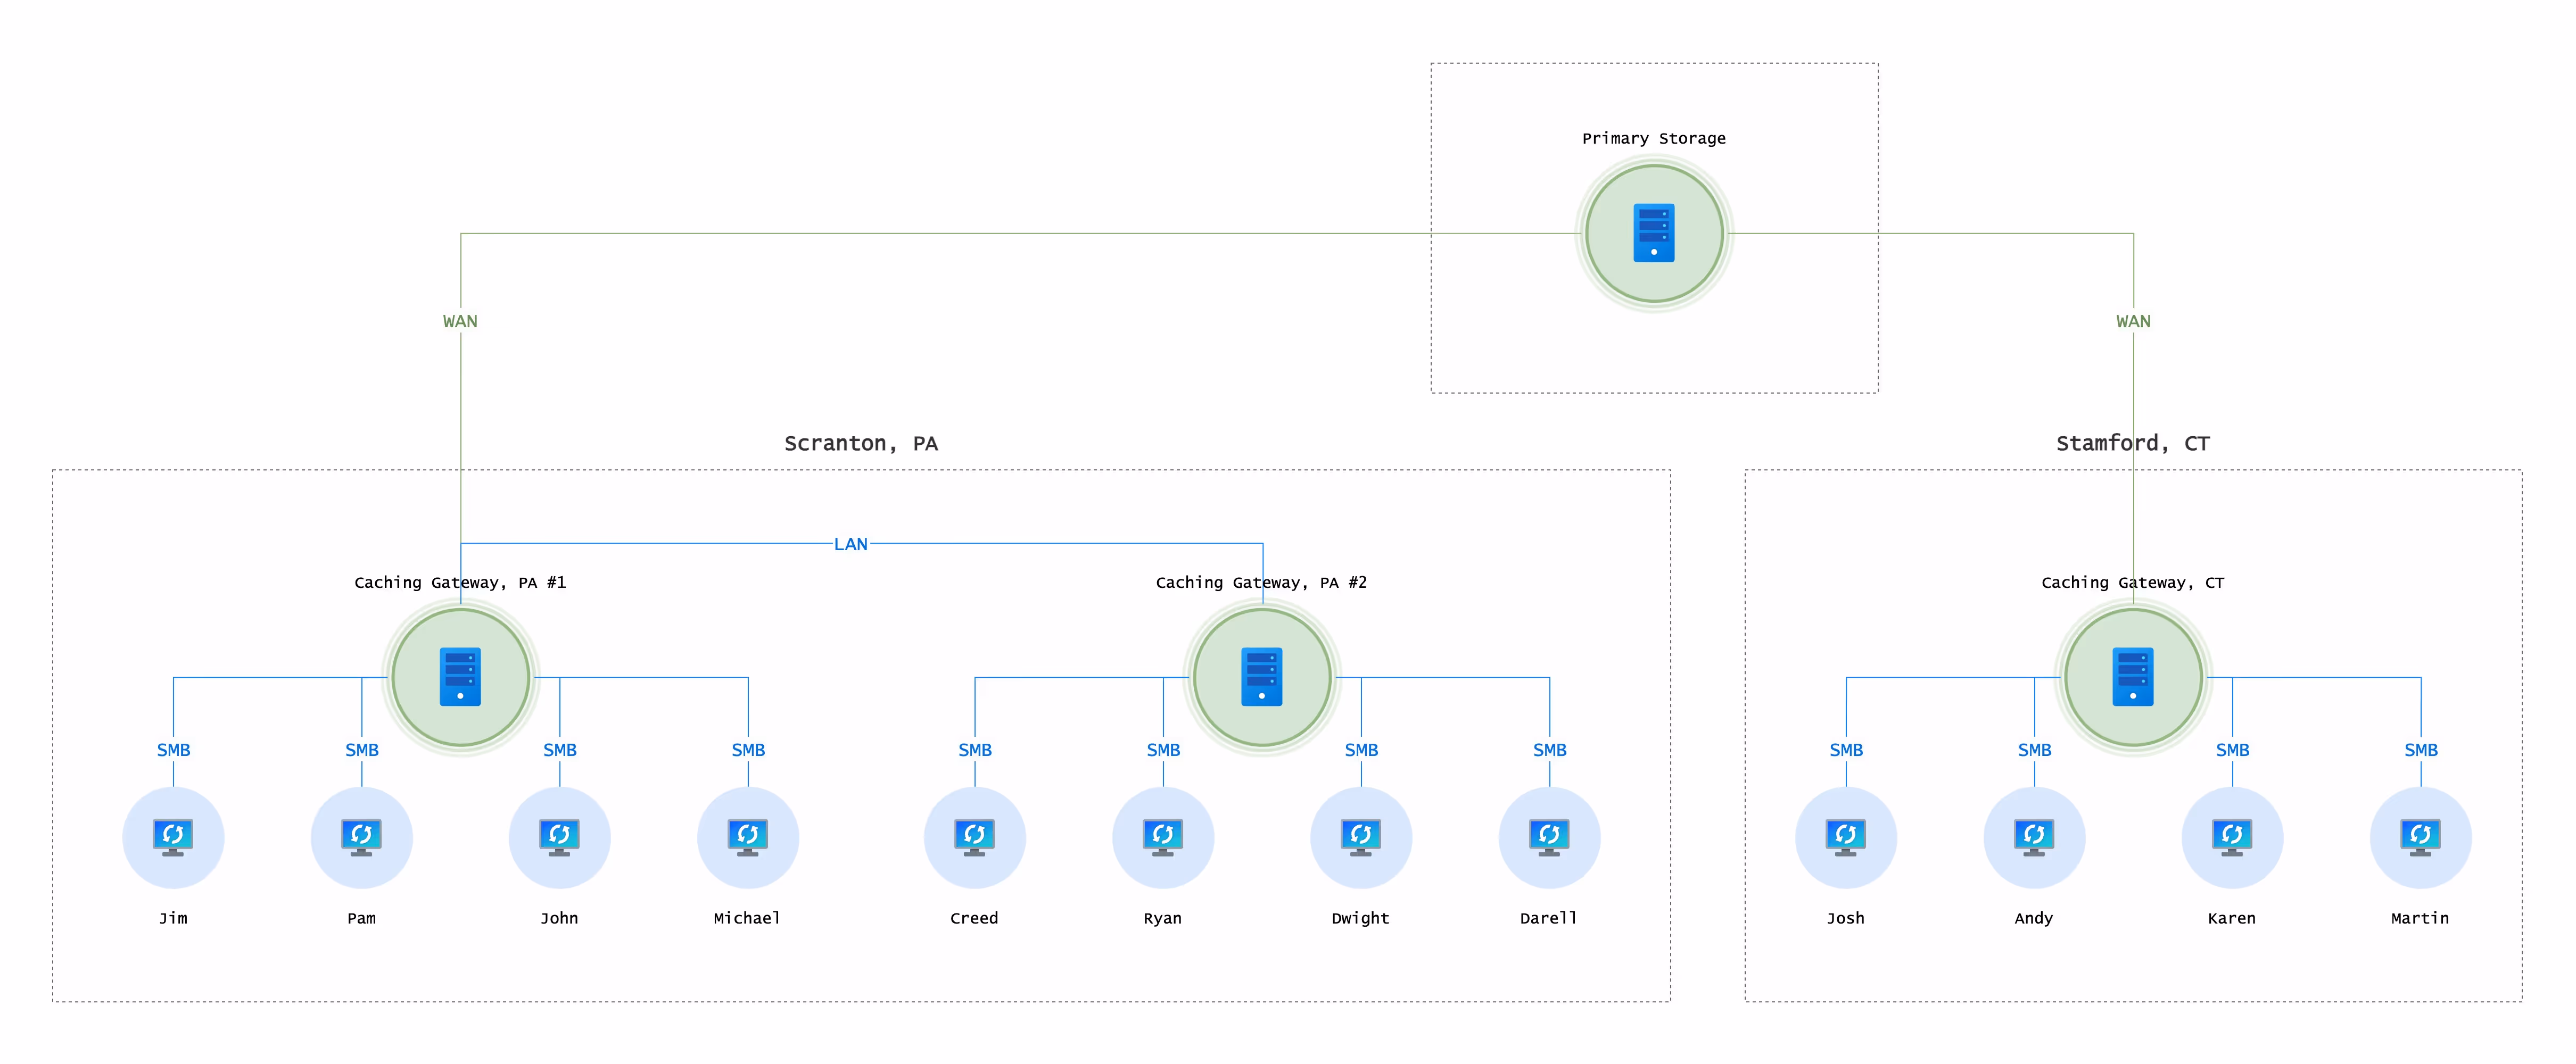Click the WAN label near Stamford
Viewport: 2576px width, 1064px height.
coord(2133,321)
